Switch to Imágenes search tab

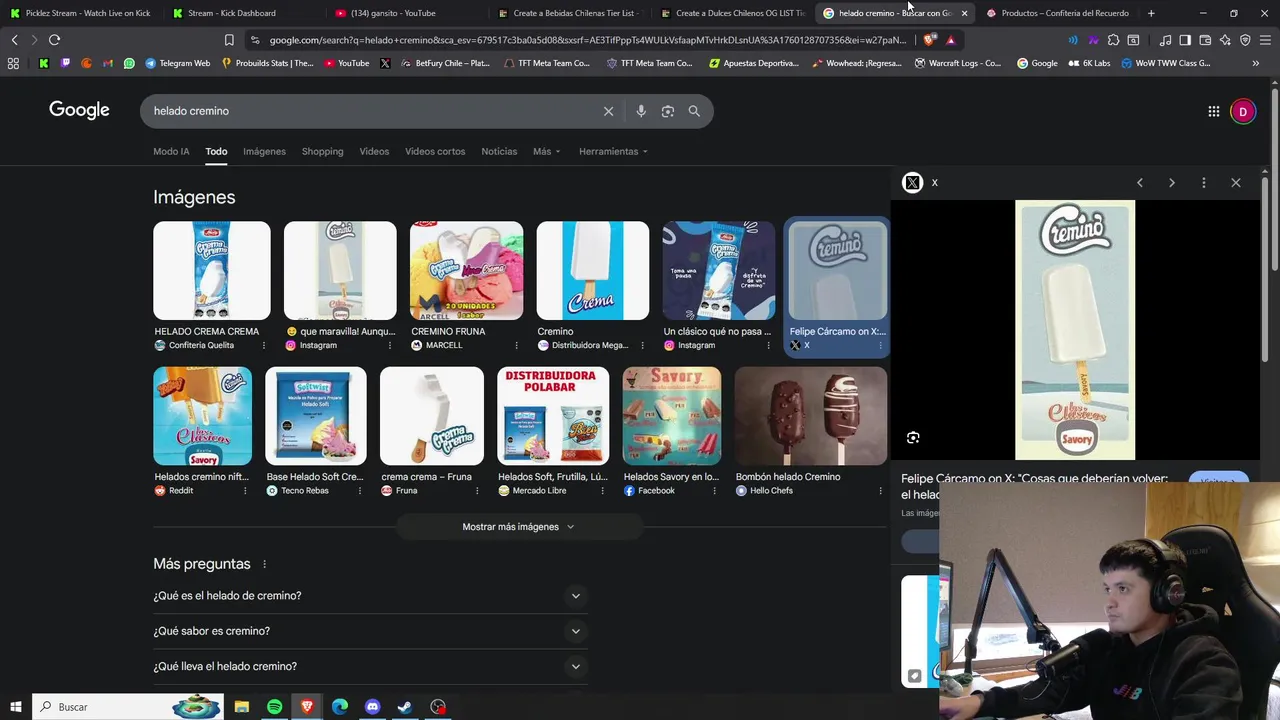(264, 152)
